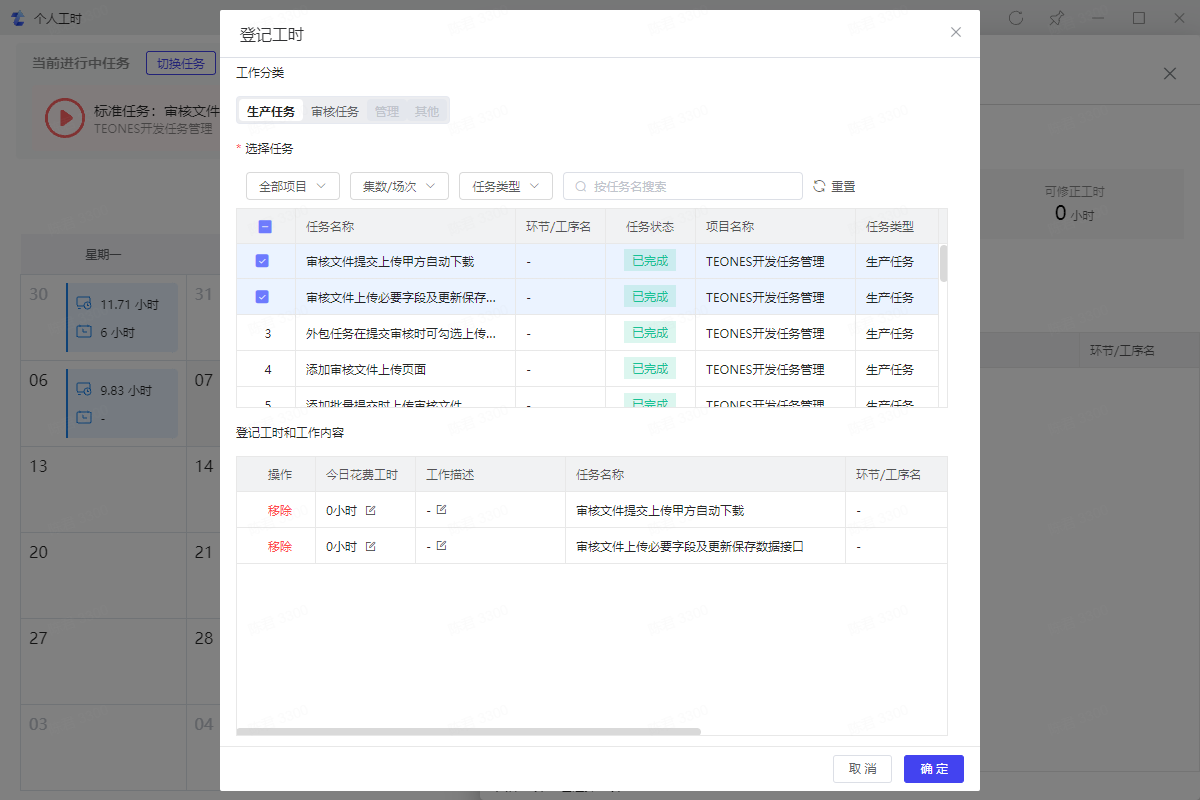The image size is (1200, 800).
Task: Select the 生产任务 category tab
Action: (x=271, y=111)
